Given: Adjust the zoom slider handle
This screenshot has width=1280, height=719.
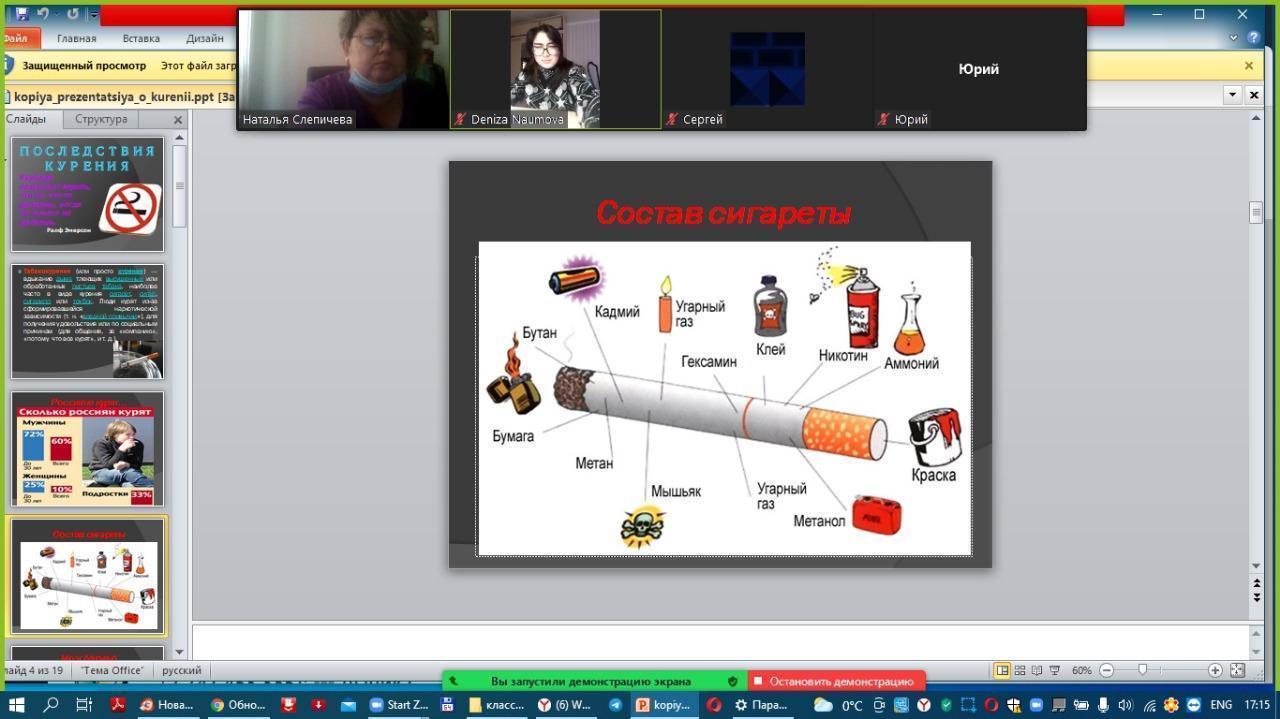Looking at the screenshot, I should coord(1142,670).
